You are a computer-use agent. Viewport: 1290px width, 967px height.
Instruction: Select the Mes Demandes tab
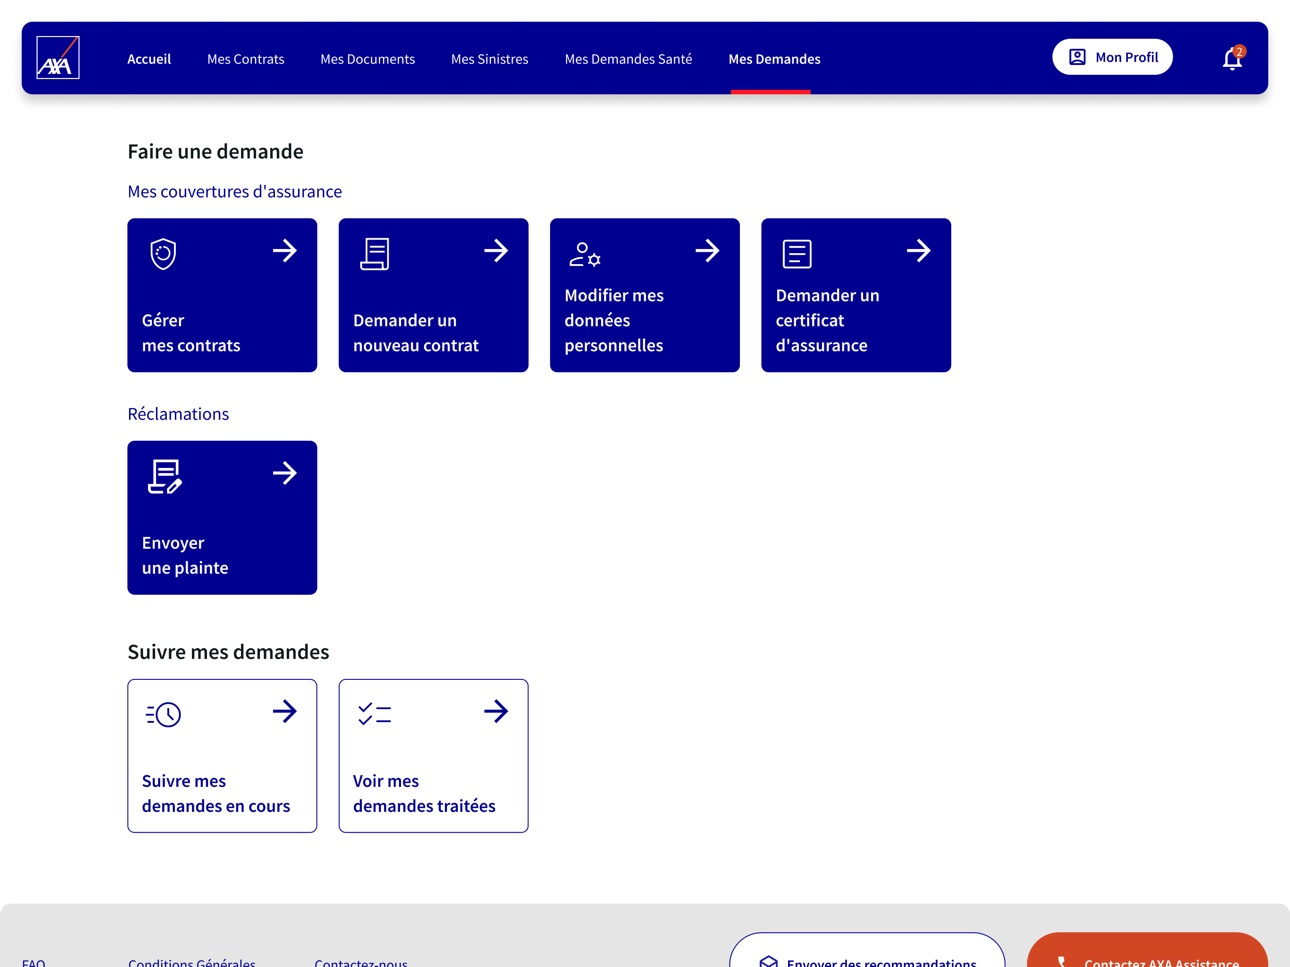tap(774, 59)
